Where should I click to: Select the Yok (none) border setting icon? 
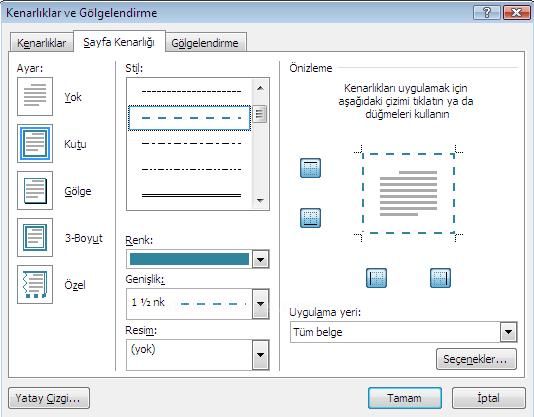click(x=35, y=96)
